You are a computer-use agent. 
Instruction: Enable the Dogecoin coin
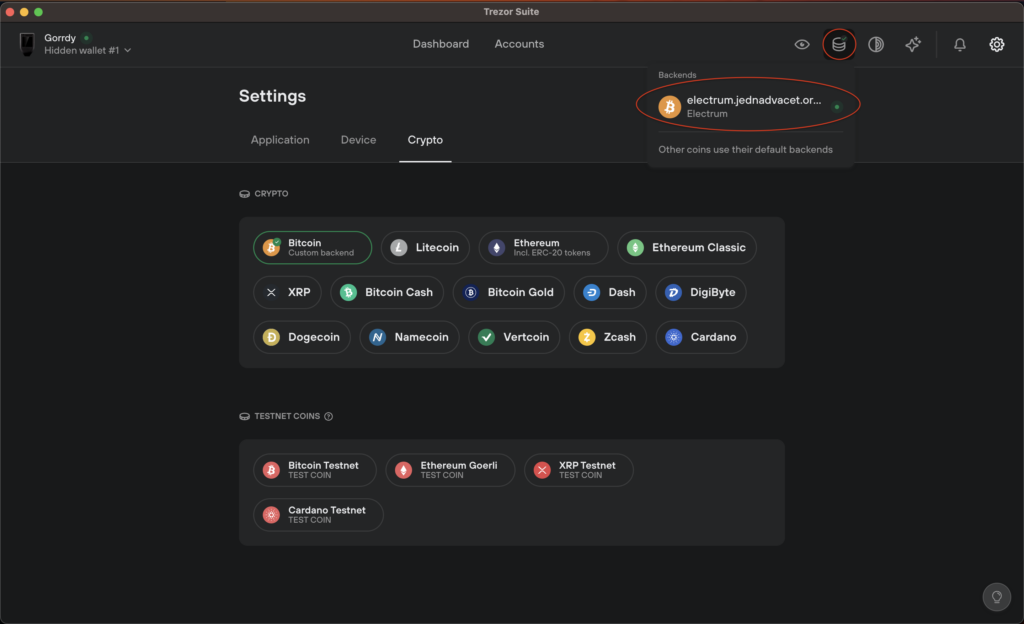302,337
